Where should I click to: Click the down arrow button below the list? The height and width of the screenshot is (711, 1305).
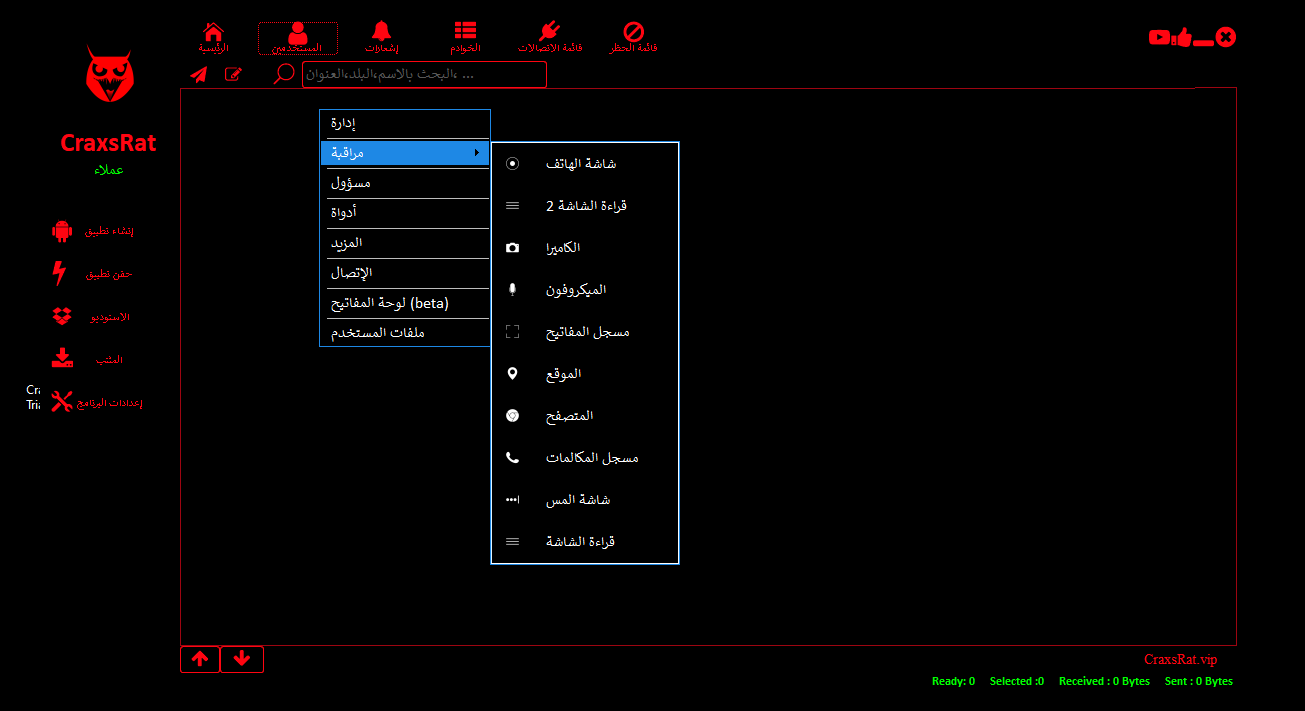242,659
